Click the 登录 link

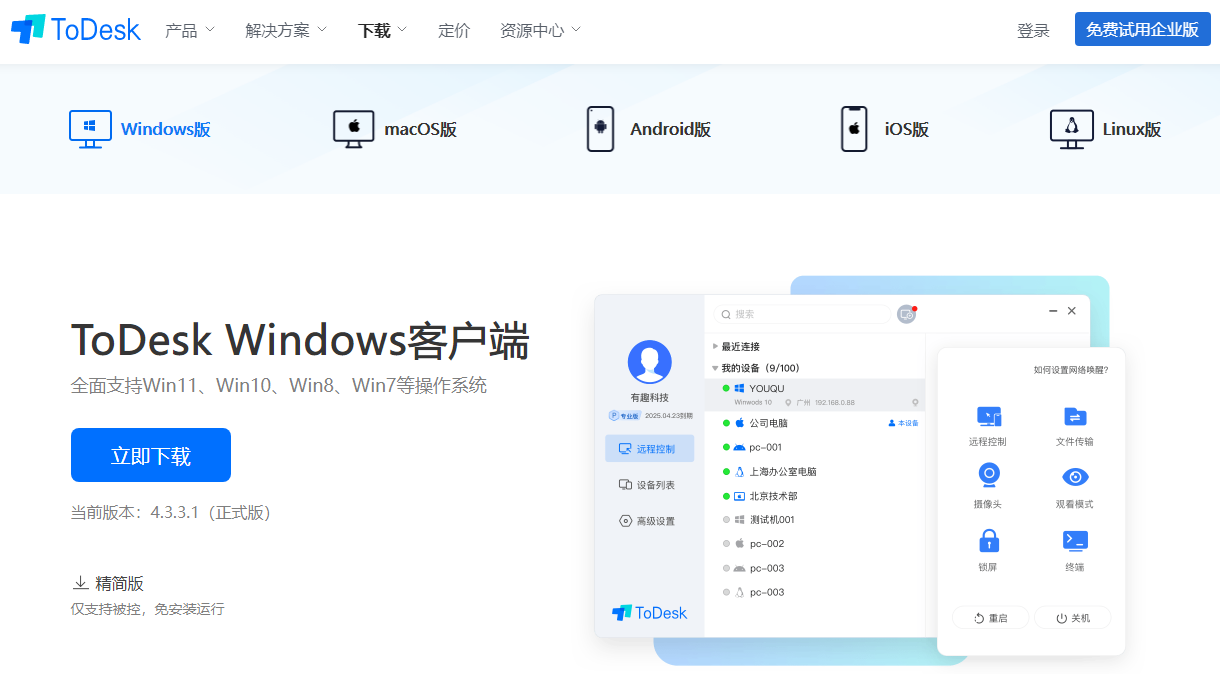(1033, 31)
